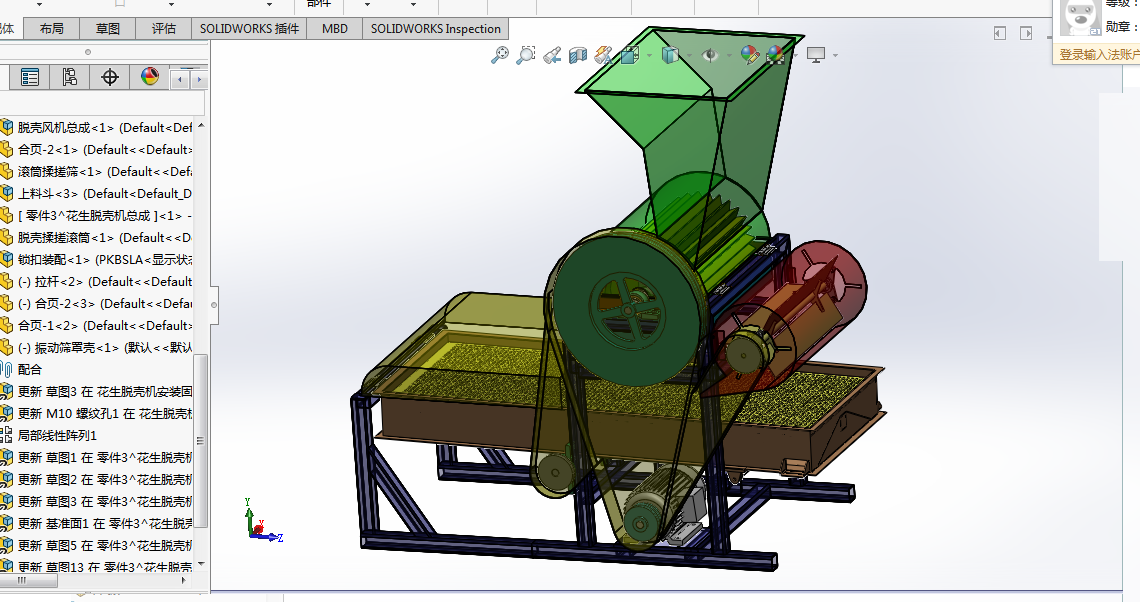Click tile right window button
1140x602 pixels.
1026,33
